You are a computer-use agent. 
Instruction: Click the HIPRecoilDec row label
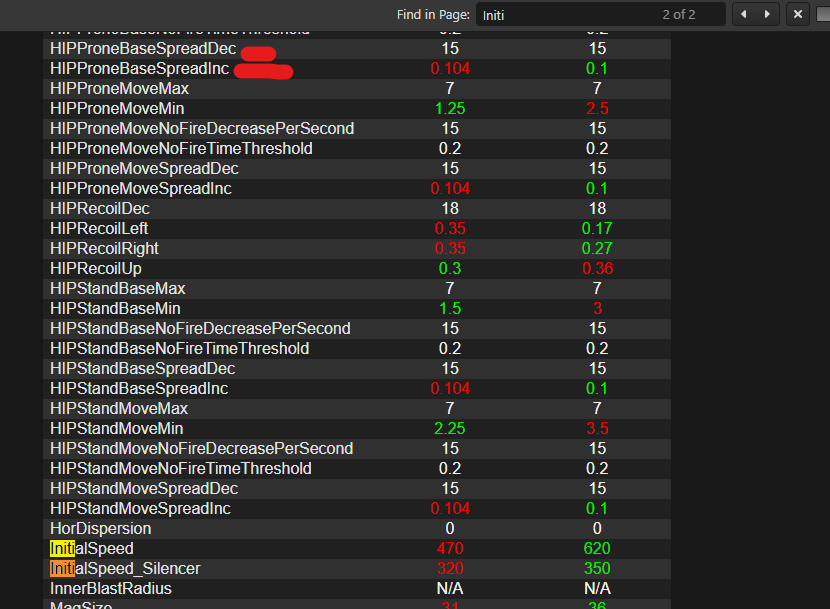tap(100, 208)
